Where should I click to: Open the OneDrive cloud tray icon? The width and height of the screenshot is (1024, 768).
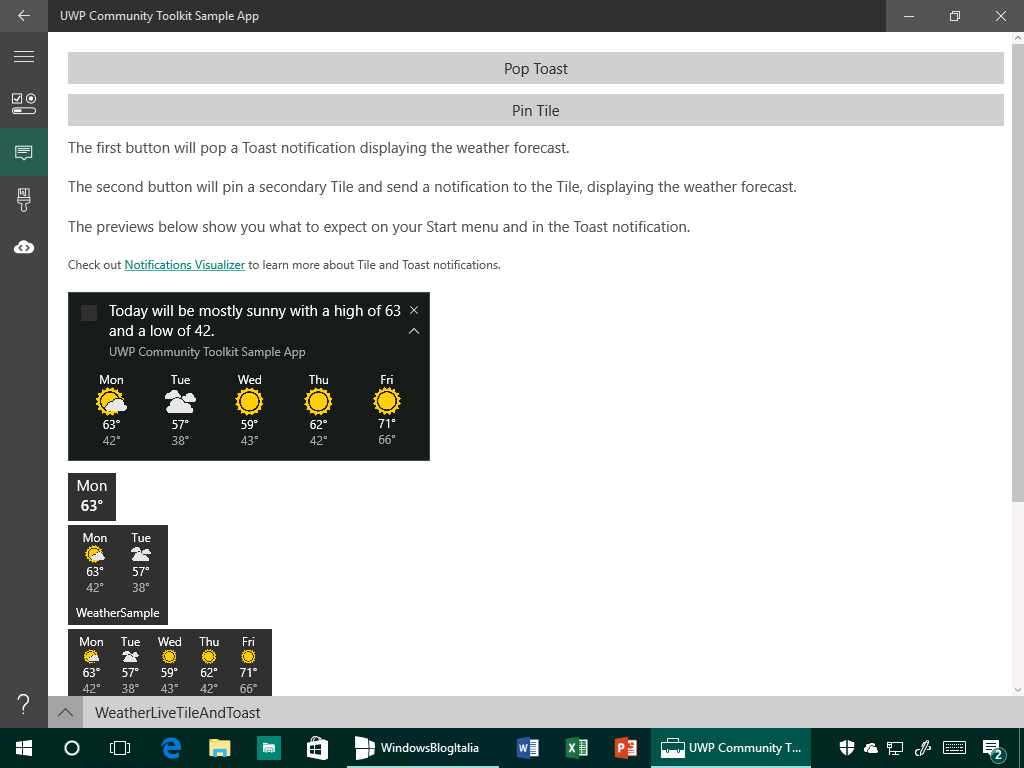871,748
